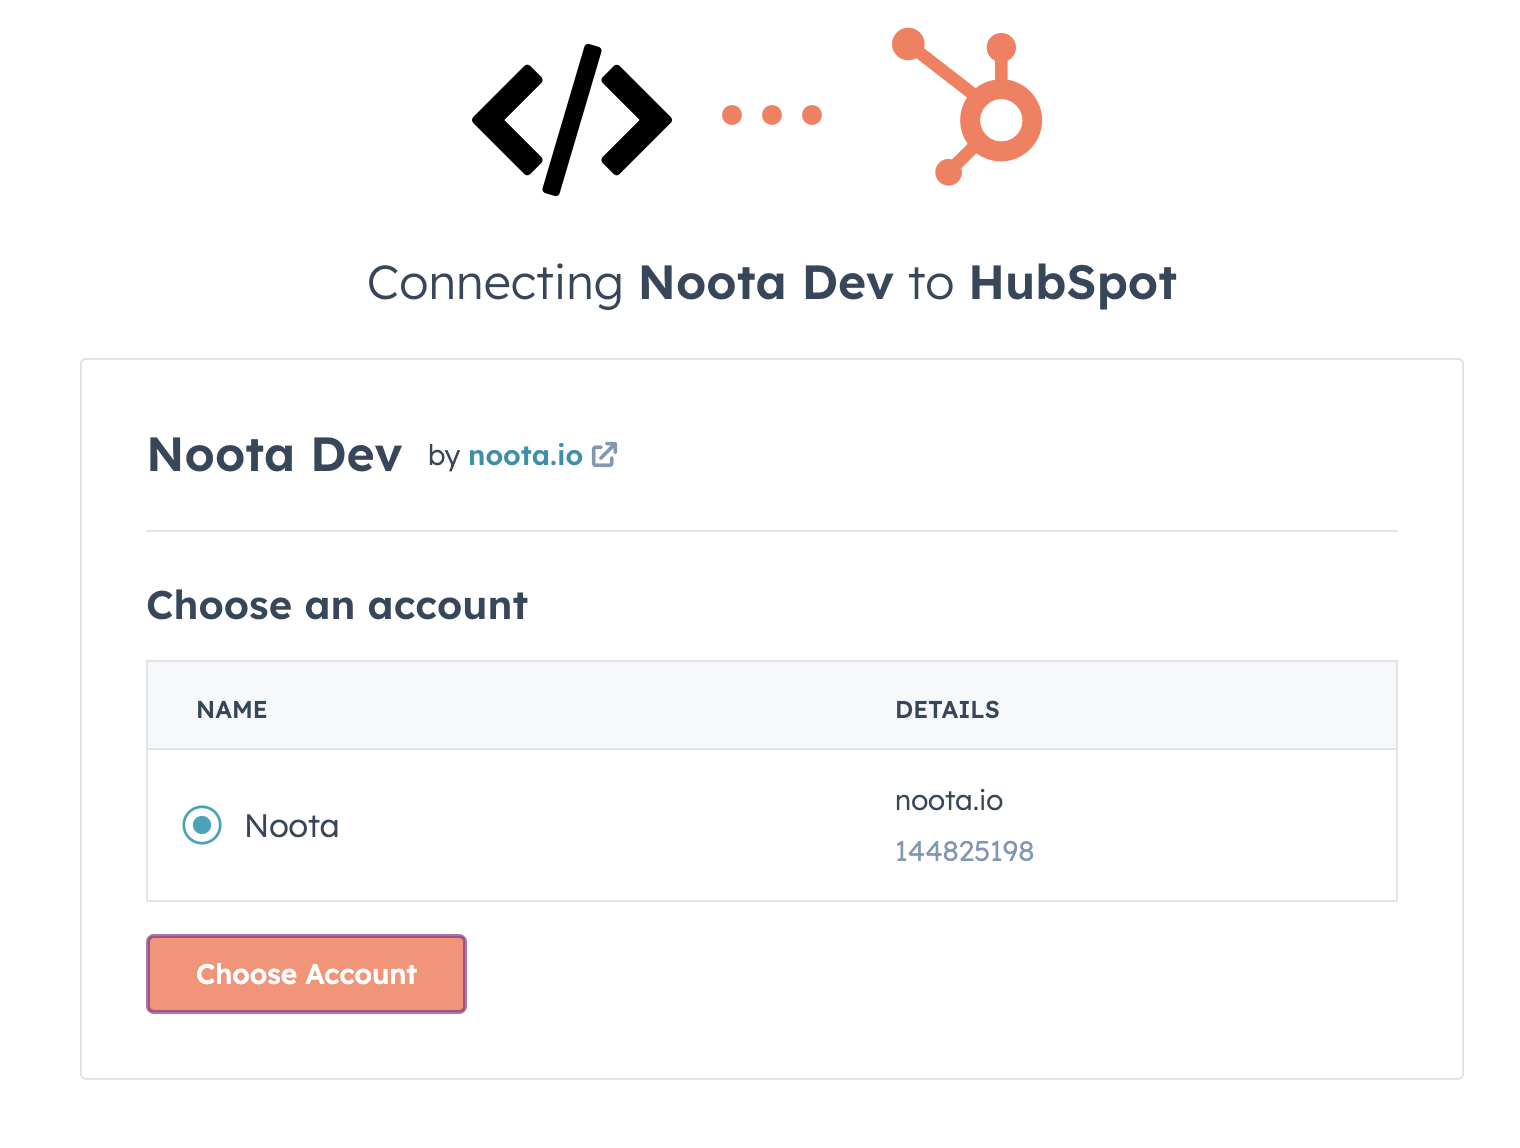Open the external link icon beside noota.io
Screen dimensions: 1520x1148
(x=604, y=455)
